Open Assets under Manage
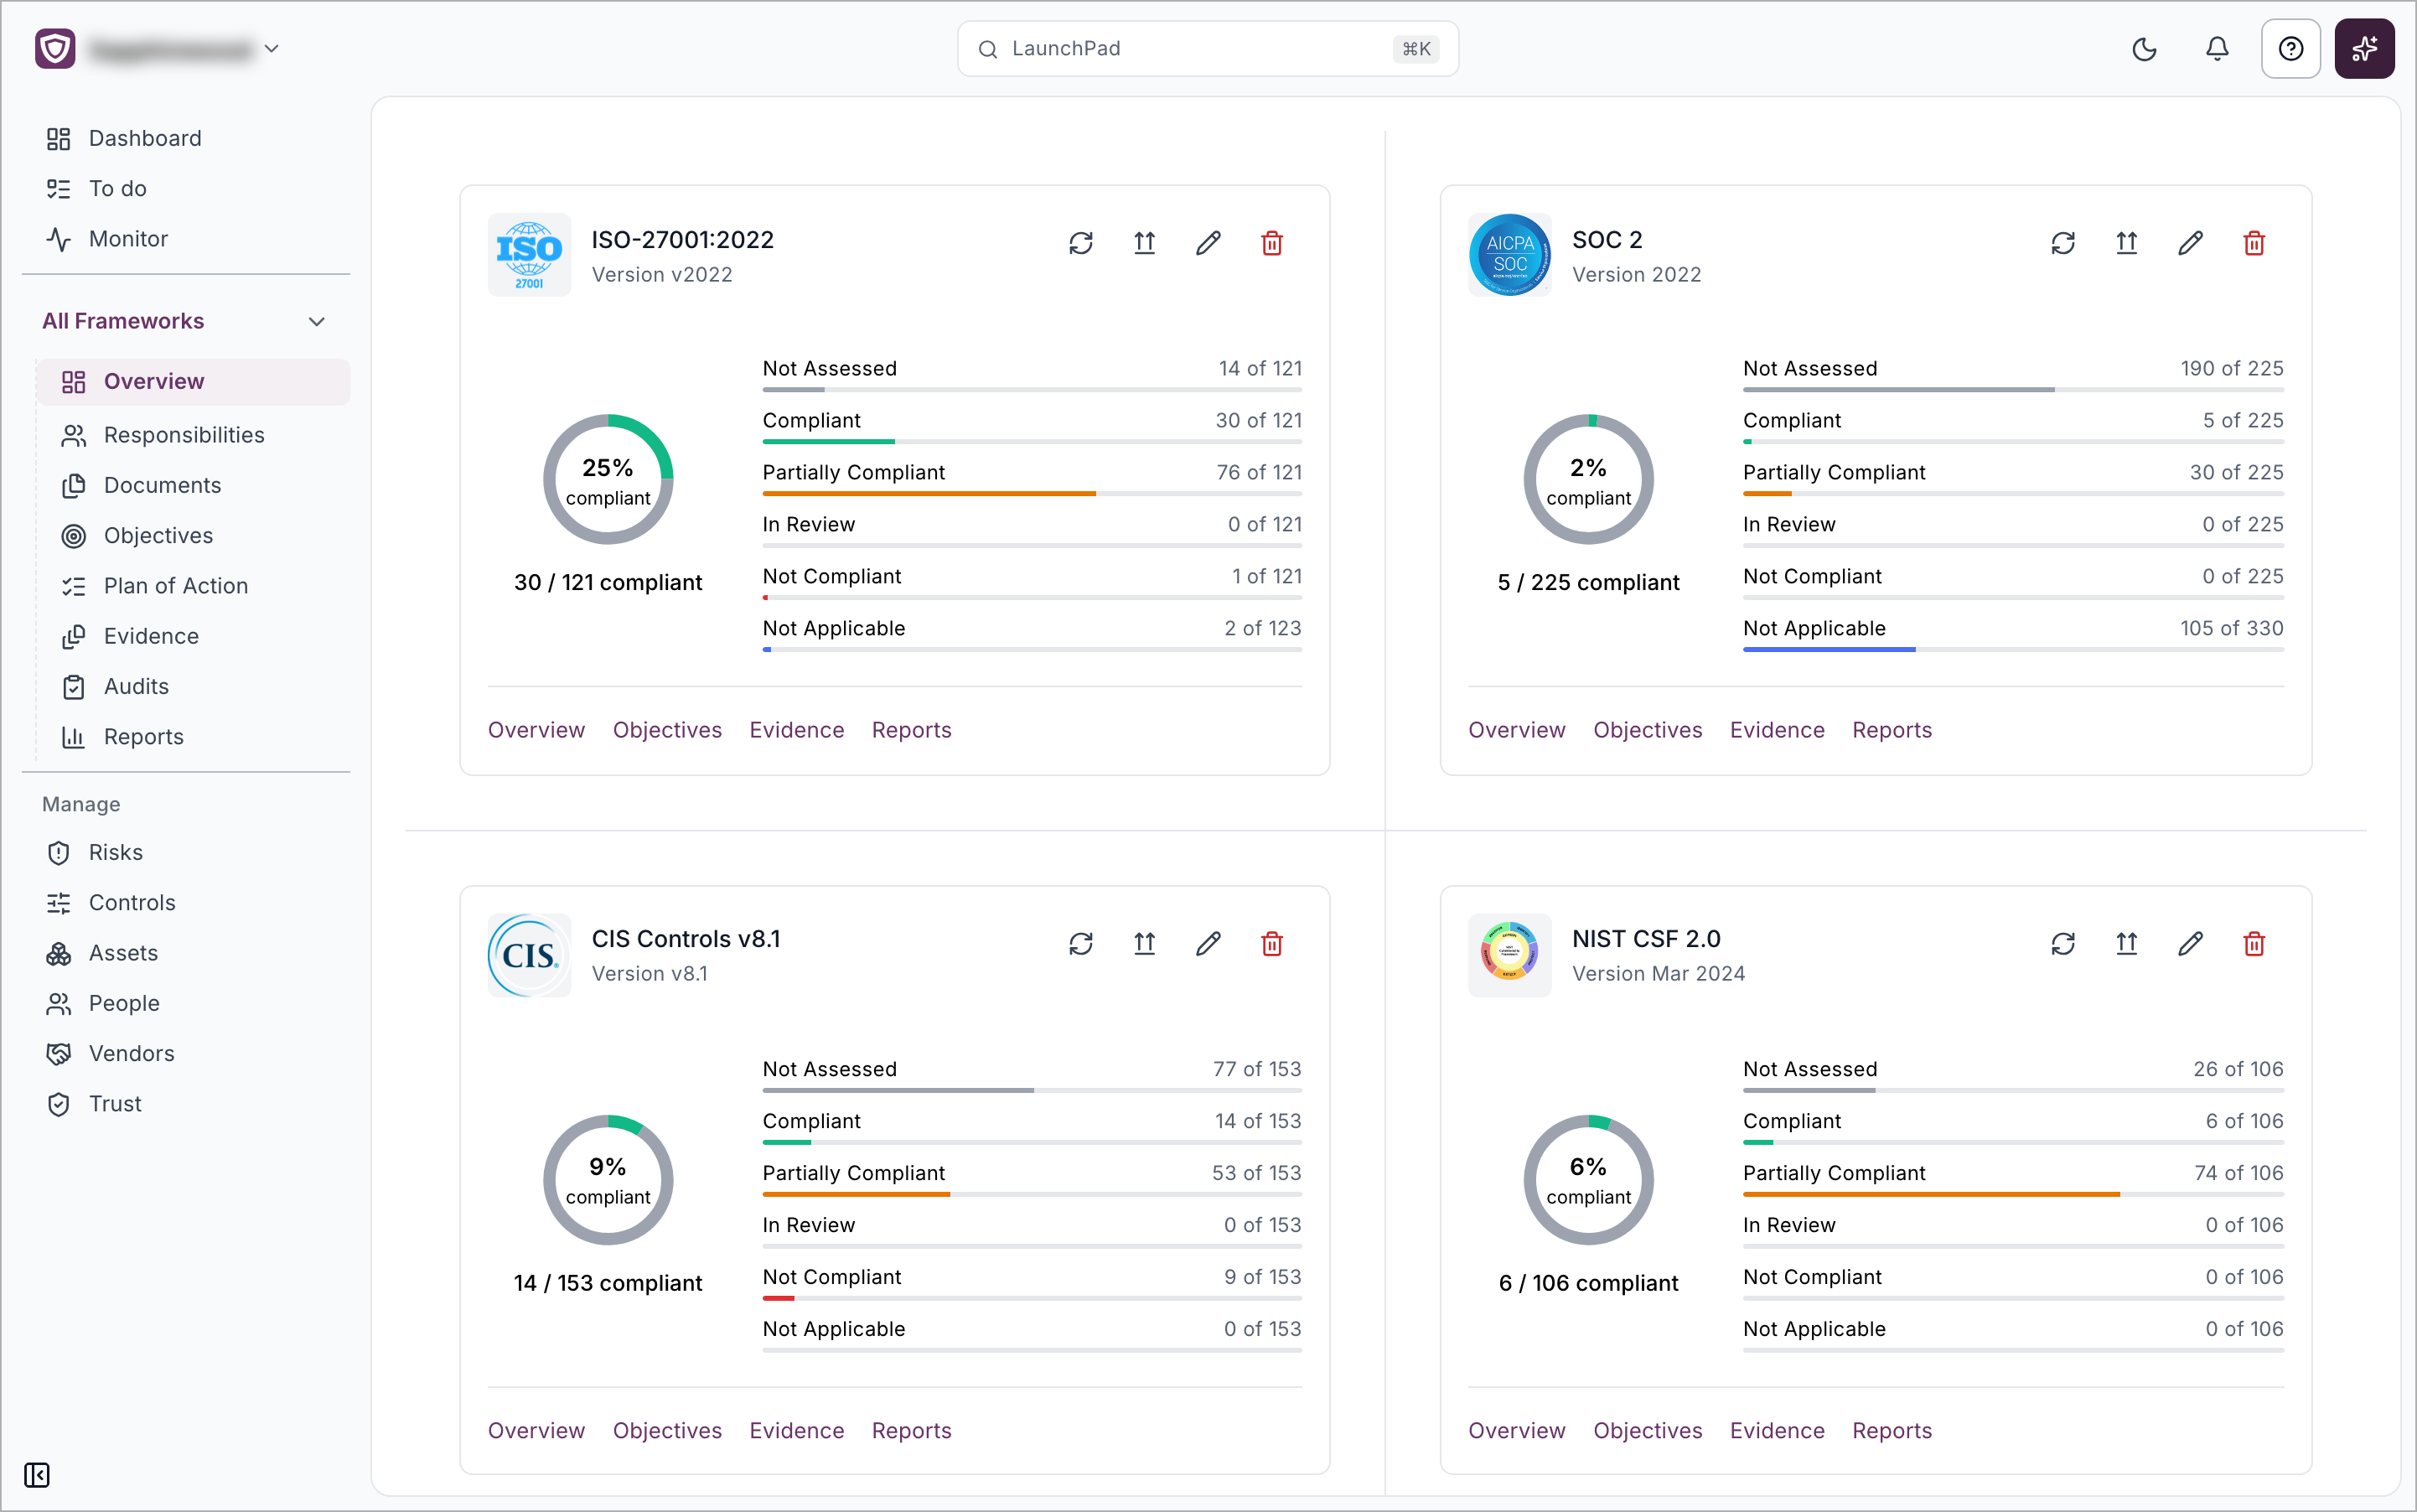 (x=123, y=952)
